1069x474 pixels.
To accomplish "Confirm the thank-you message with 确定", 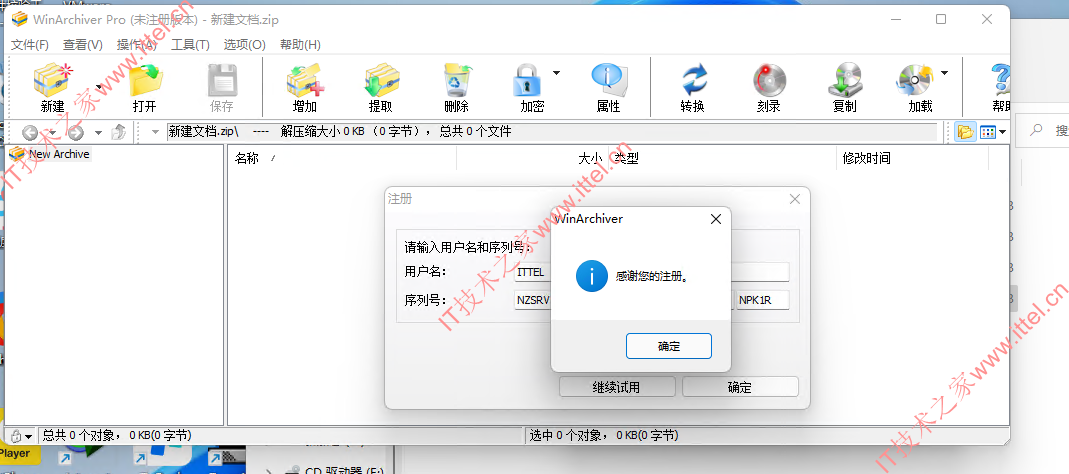I will [x=669, y=346].
